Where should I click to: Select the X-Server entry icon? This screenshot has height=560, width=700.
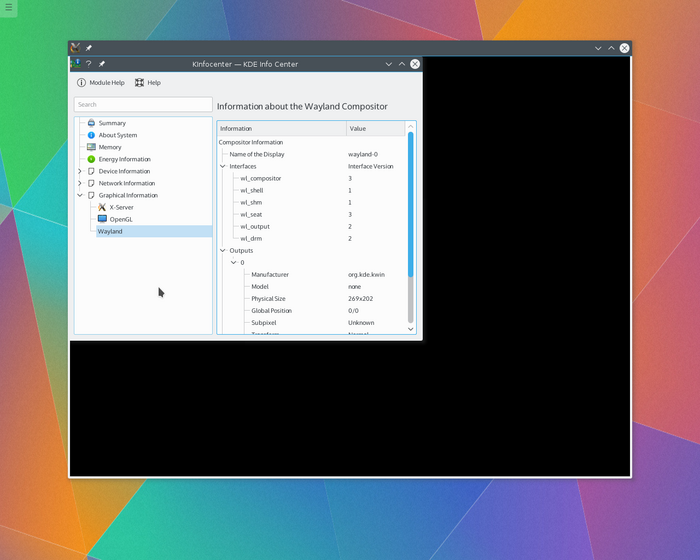click(102, 207)
